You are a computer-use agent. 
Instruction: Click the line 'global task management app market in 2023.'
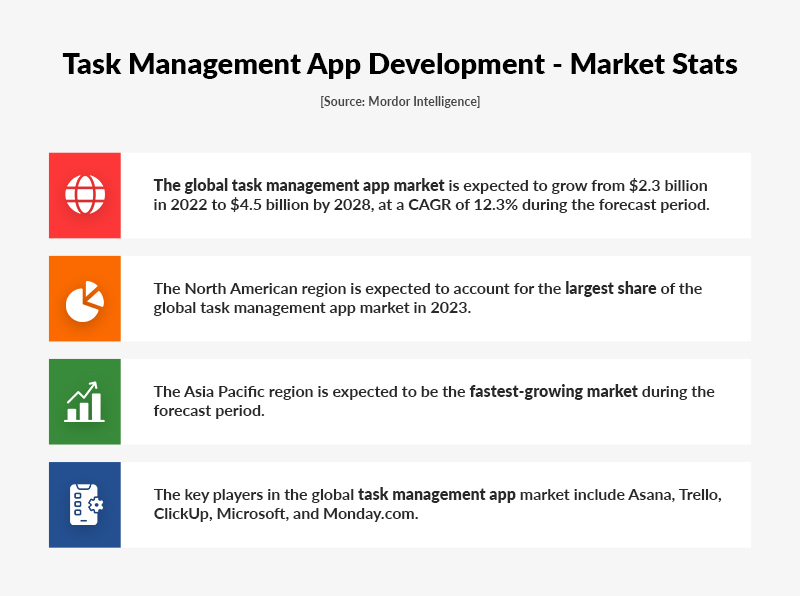click(x=312, y=308)
